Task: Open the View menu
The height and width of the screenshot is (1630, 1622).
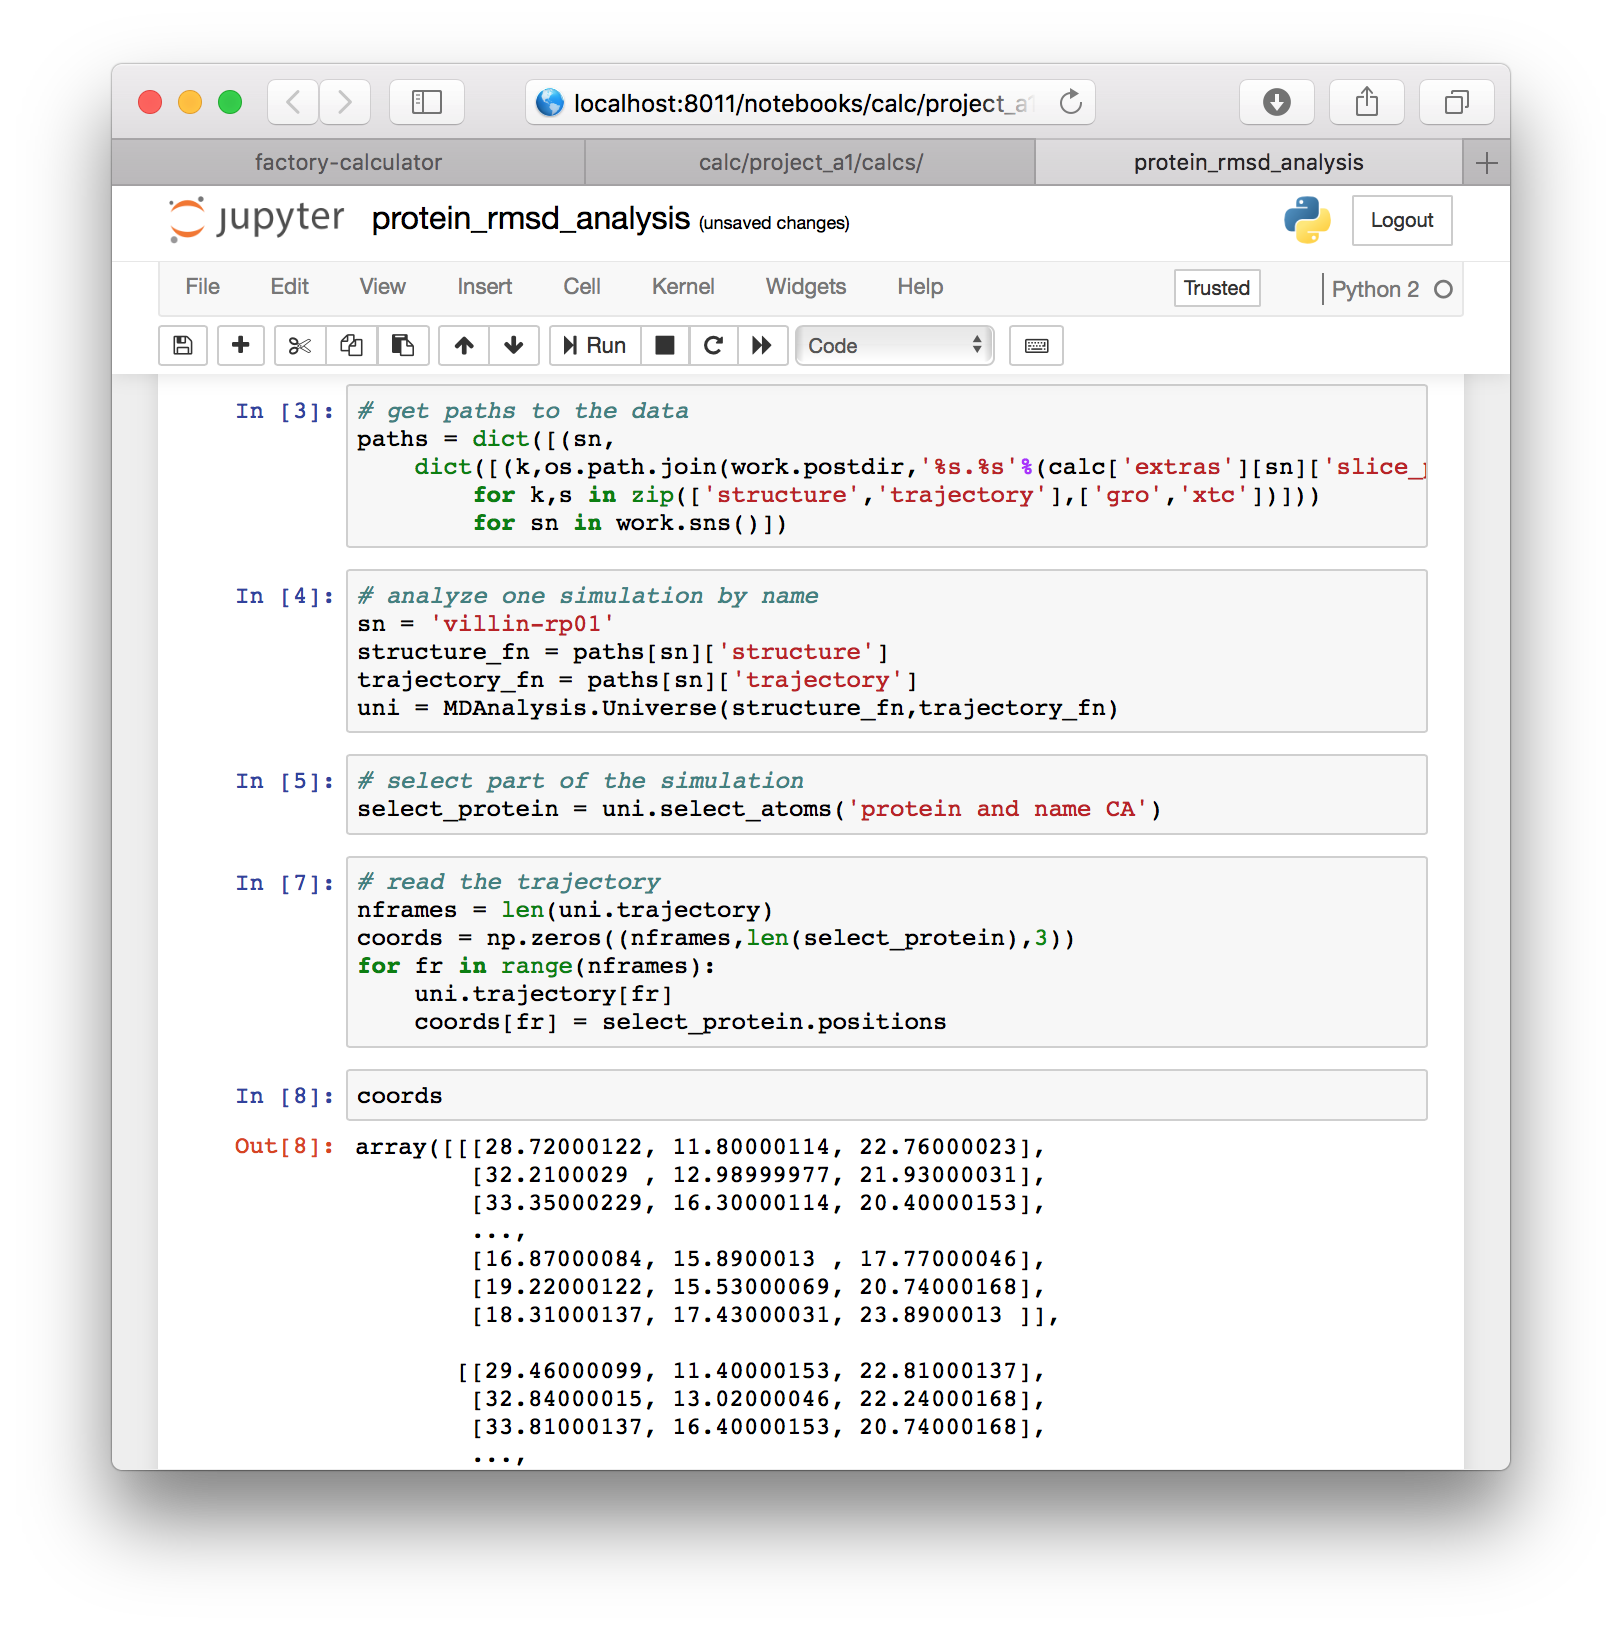Action: (382, 287)
